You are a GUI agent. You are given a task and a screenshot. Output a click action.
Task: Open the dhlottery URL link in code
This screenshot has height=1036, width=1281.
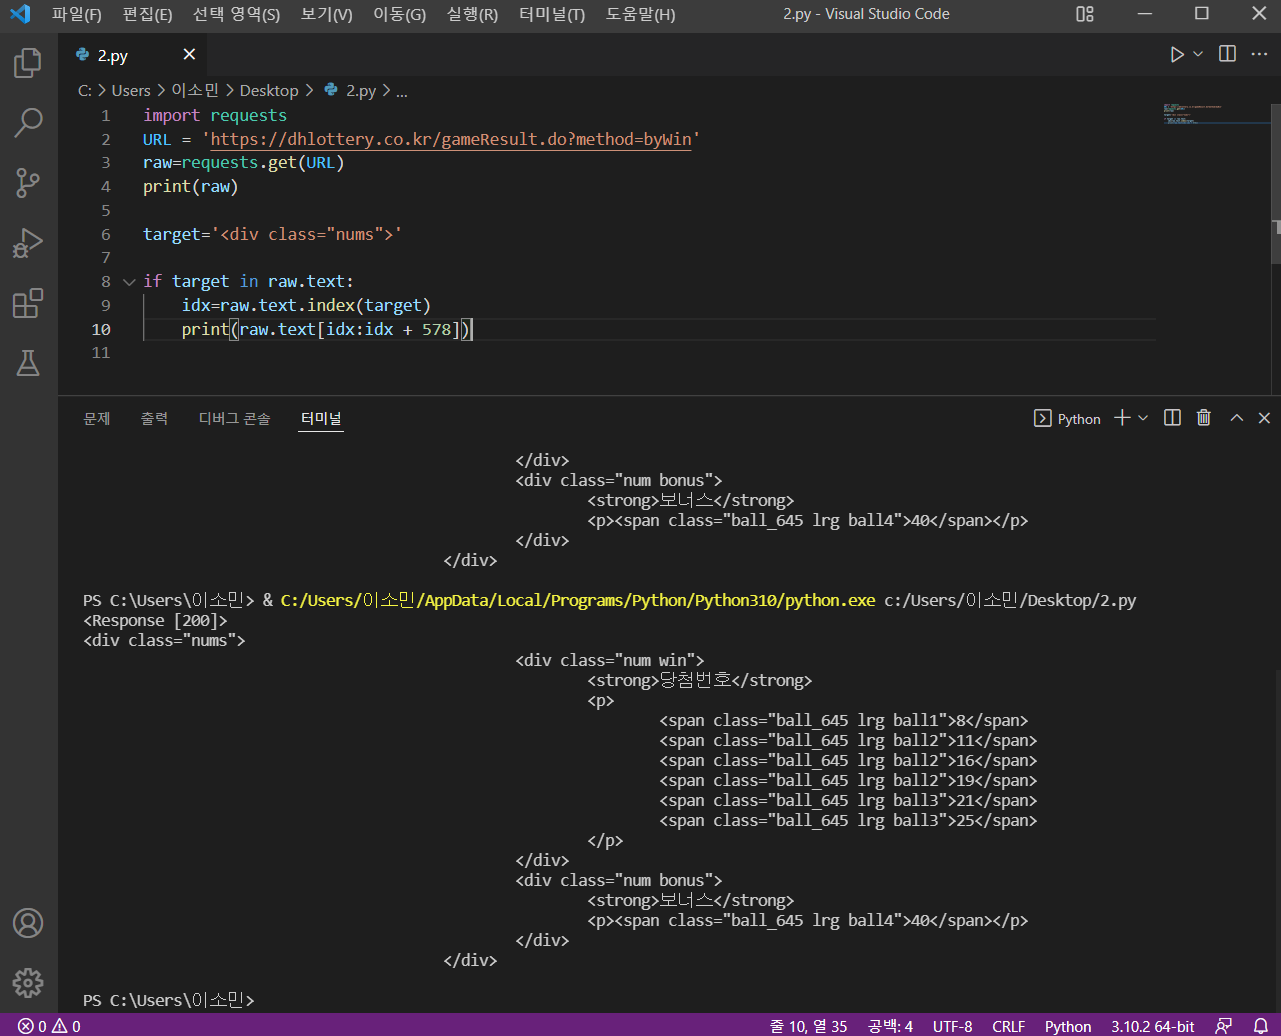(451, 139)
